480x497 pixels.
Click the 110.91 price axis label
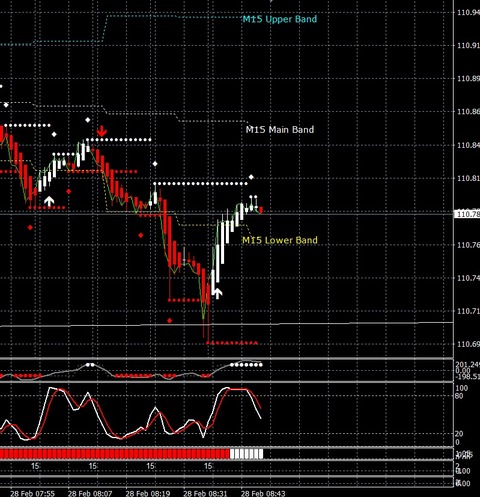pyautogui.click(x=468, y=45)
